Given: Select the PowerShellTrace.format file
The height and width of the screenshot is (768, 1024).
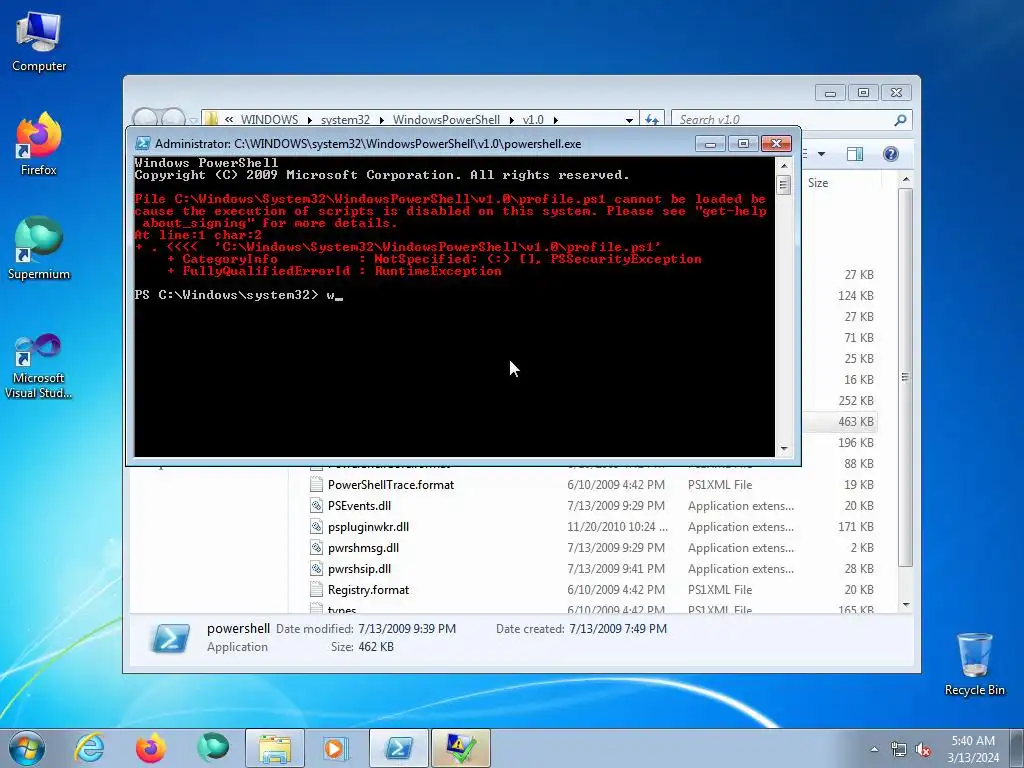Looking at the screenshot, I should pos(391,485).
